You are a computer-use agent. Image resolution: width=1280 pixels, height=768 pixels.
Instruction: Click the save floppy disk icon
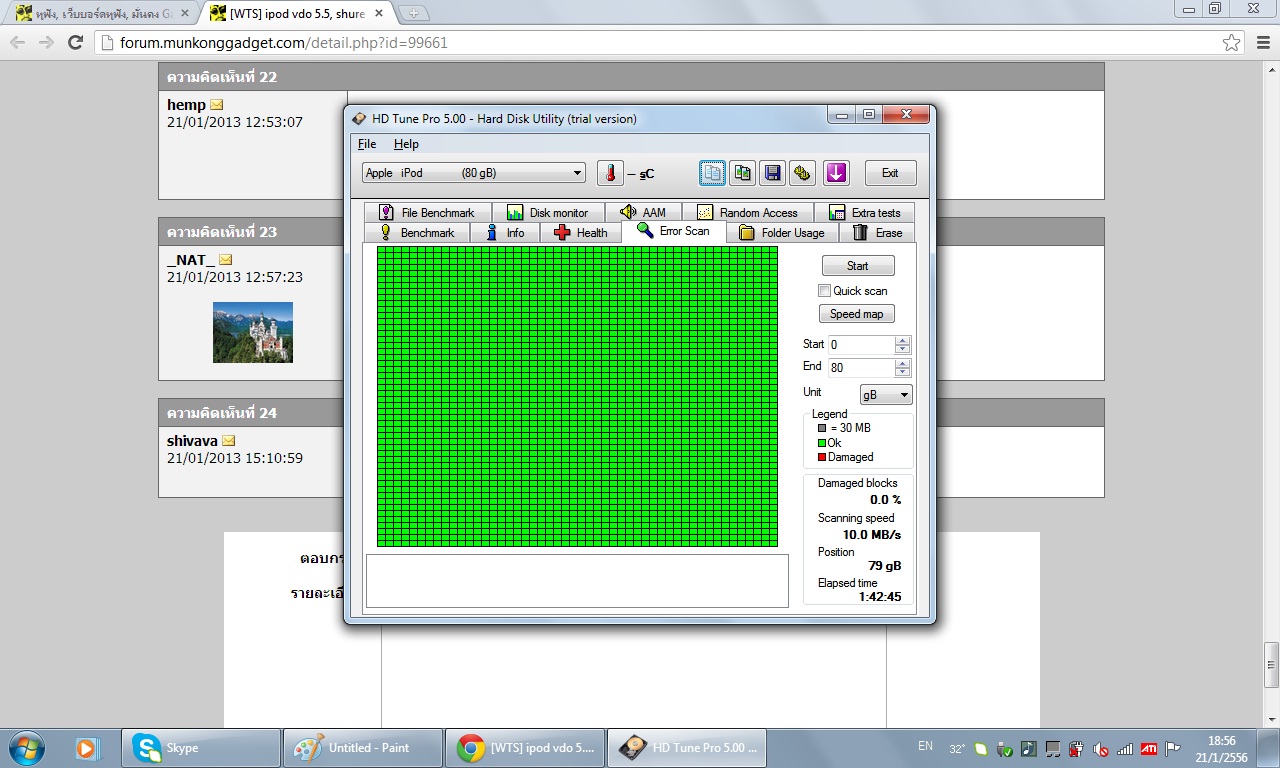772,173
